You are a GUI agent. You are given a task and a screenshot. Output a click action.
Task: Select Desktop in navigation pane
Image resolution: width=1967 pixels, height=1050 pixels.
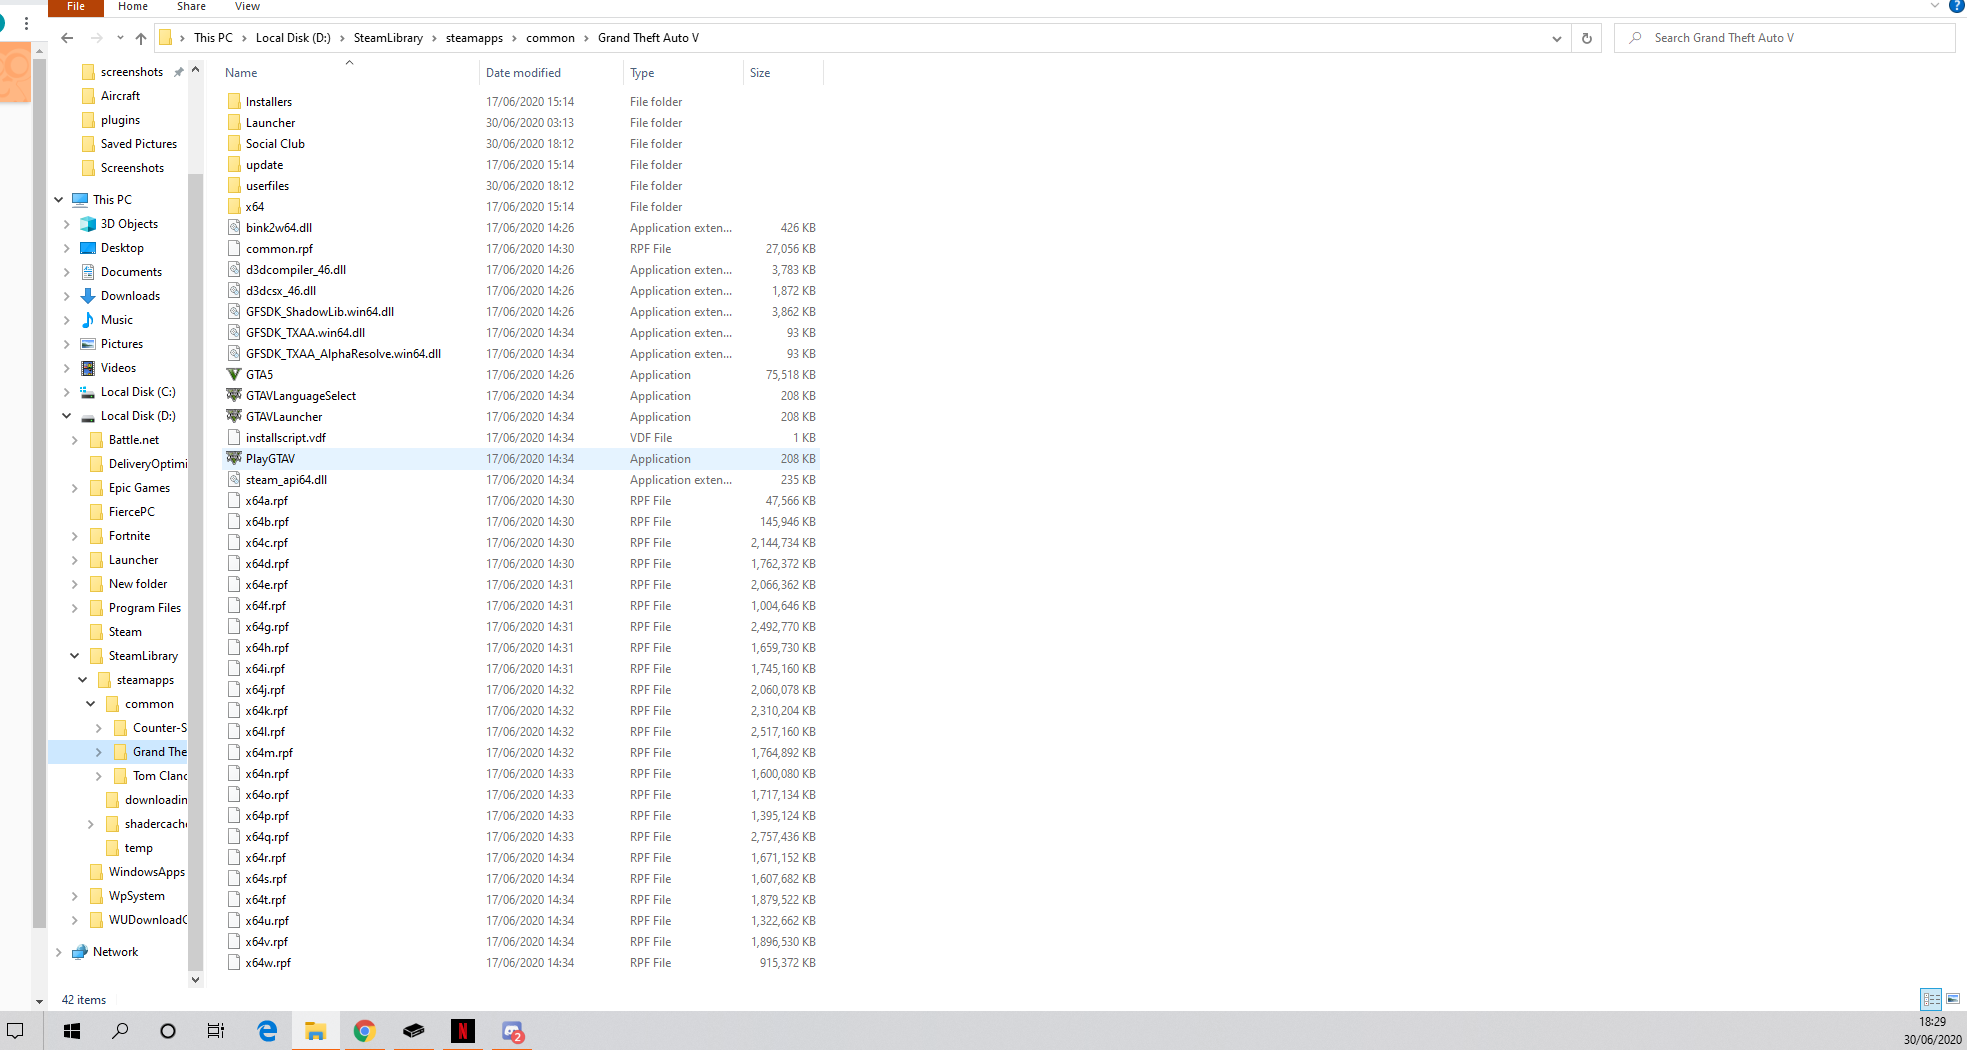[x=122, y=248]
